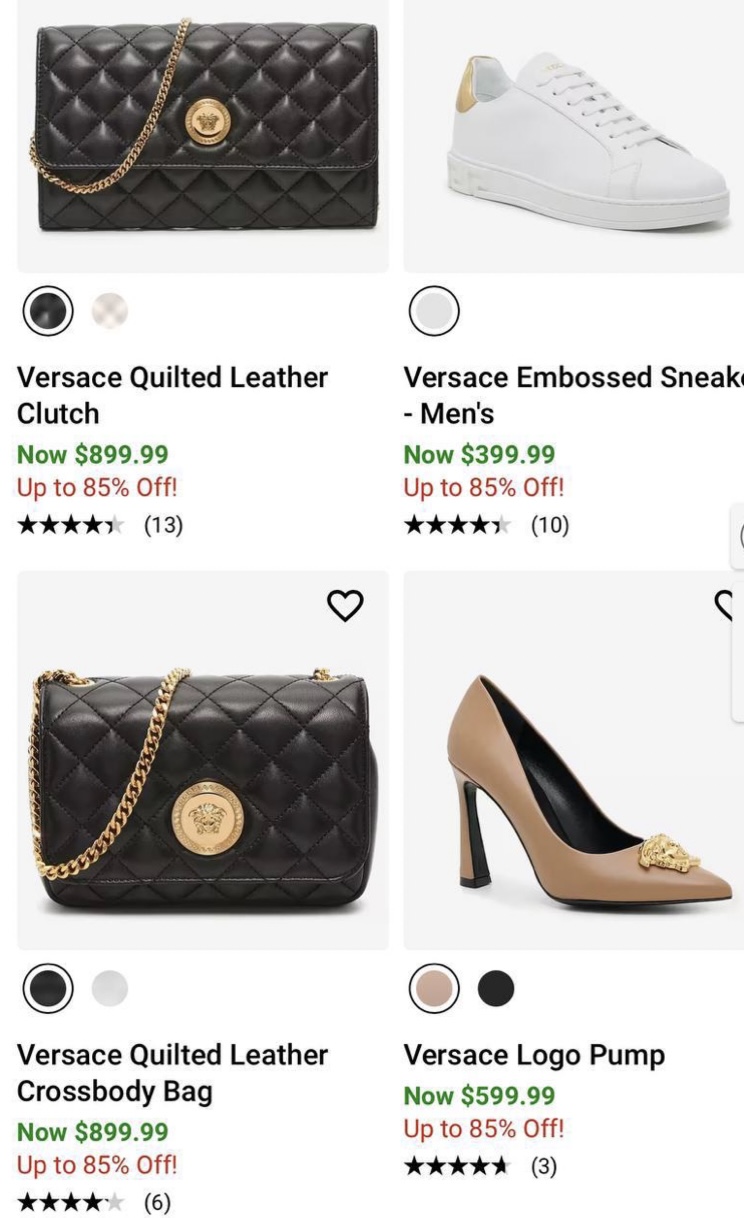Viewport: 744px width, 1218px height.
Task: Select tan swatch for the Logo Pump
Action: coord(432,988)
